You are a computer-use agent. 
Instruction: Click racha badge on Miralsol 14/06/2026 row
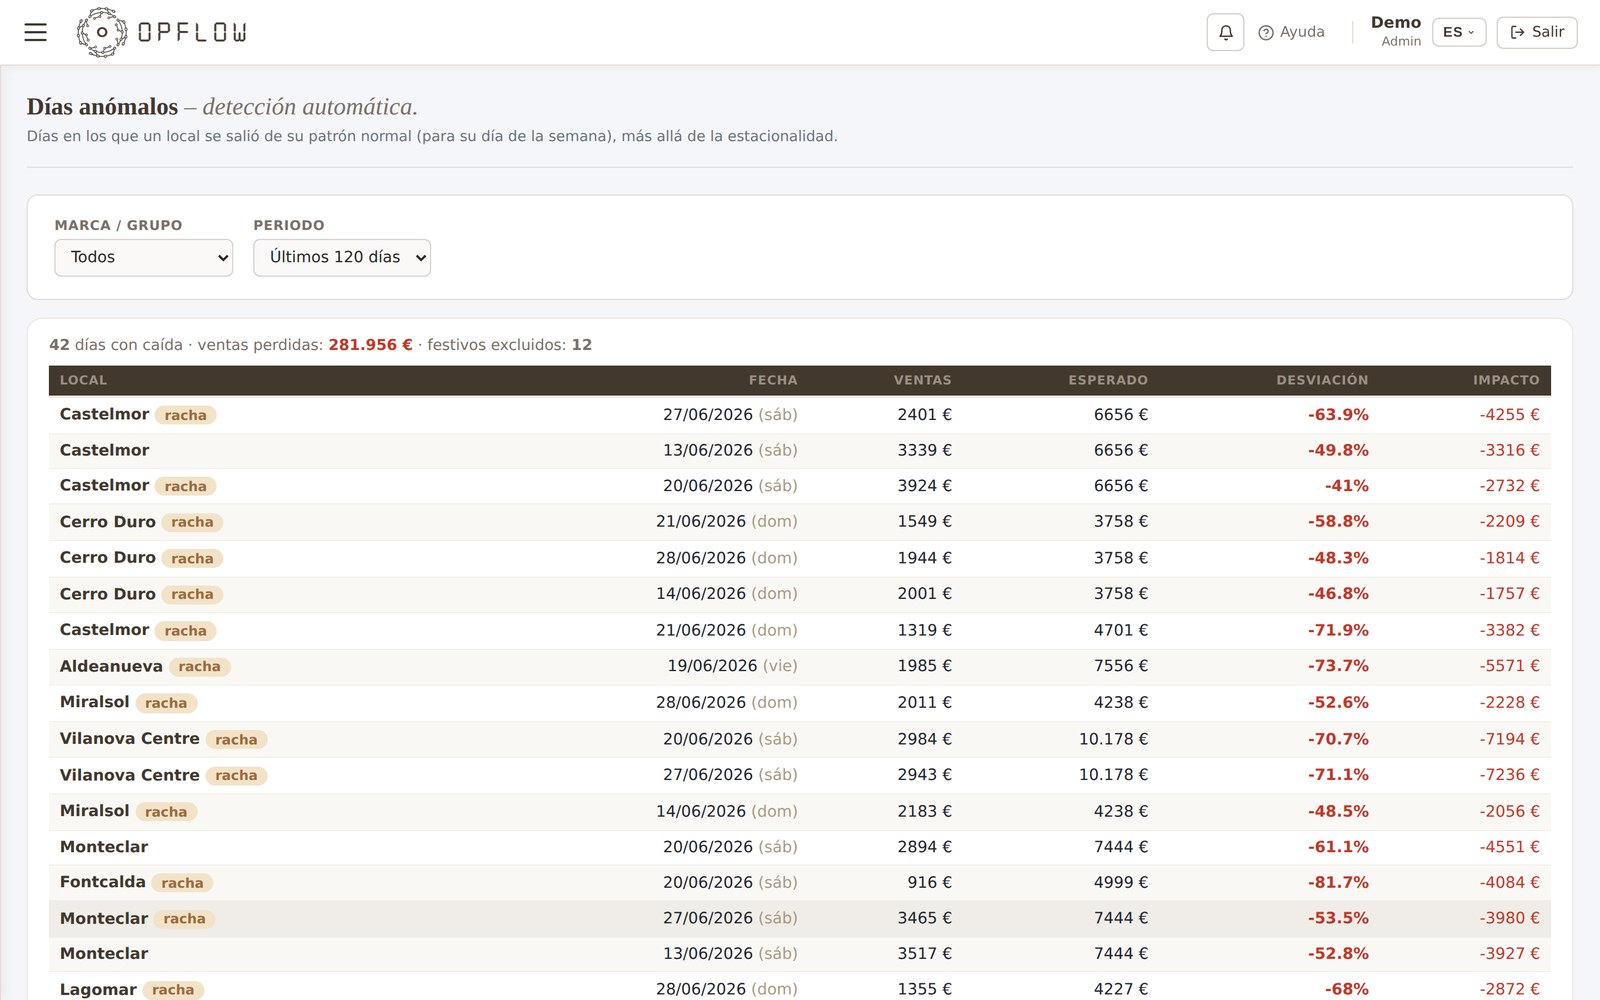(x=166, y=812)
